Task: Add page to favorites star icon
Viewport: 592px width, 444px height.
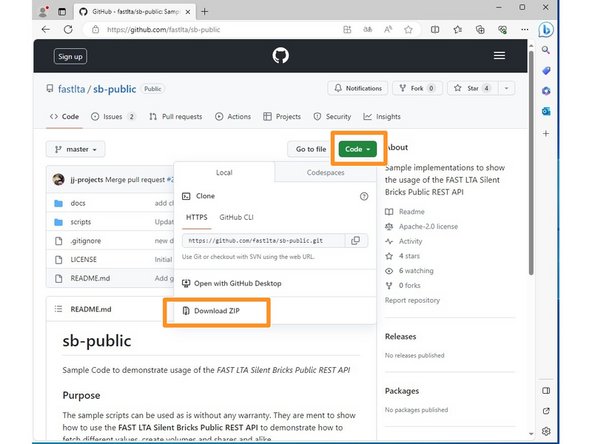Action: (x=408, y=29)
